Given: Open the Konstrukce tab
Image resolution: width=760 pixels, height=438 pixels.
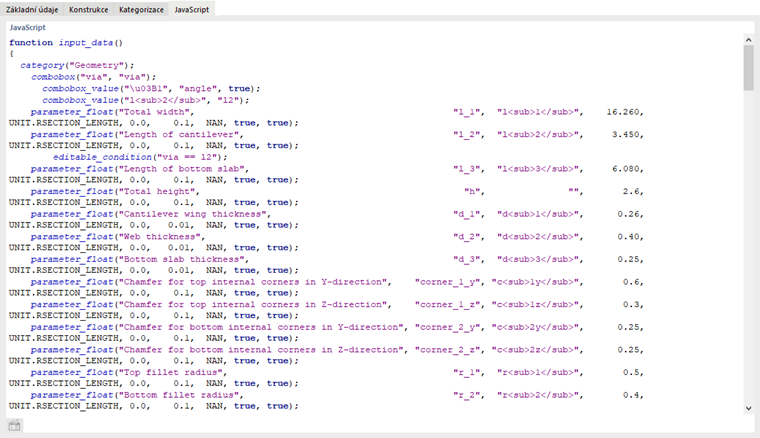Looking at the screenshot, I should point(88,9).
